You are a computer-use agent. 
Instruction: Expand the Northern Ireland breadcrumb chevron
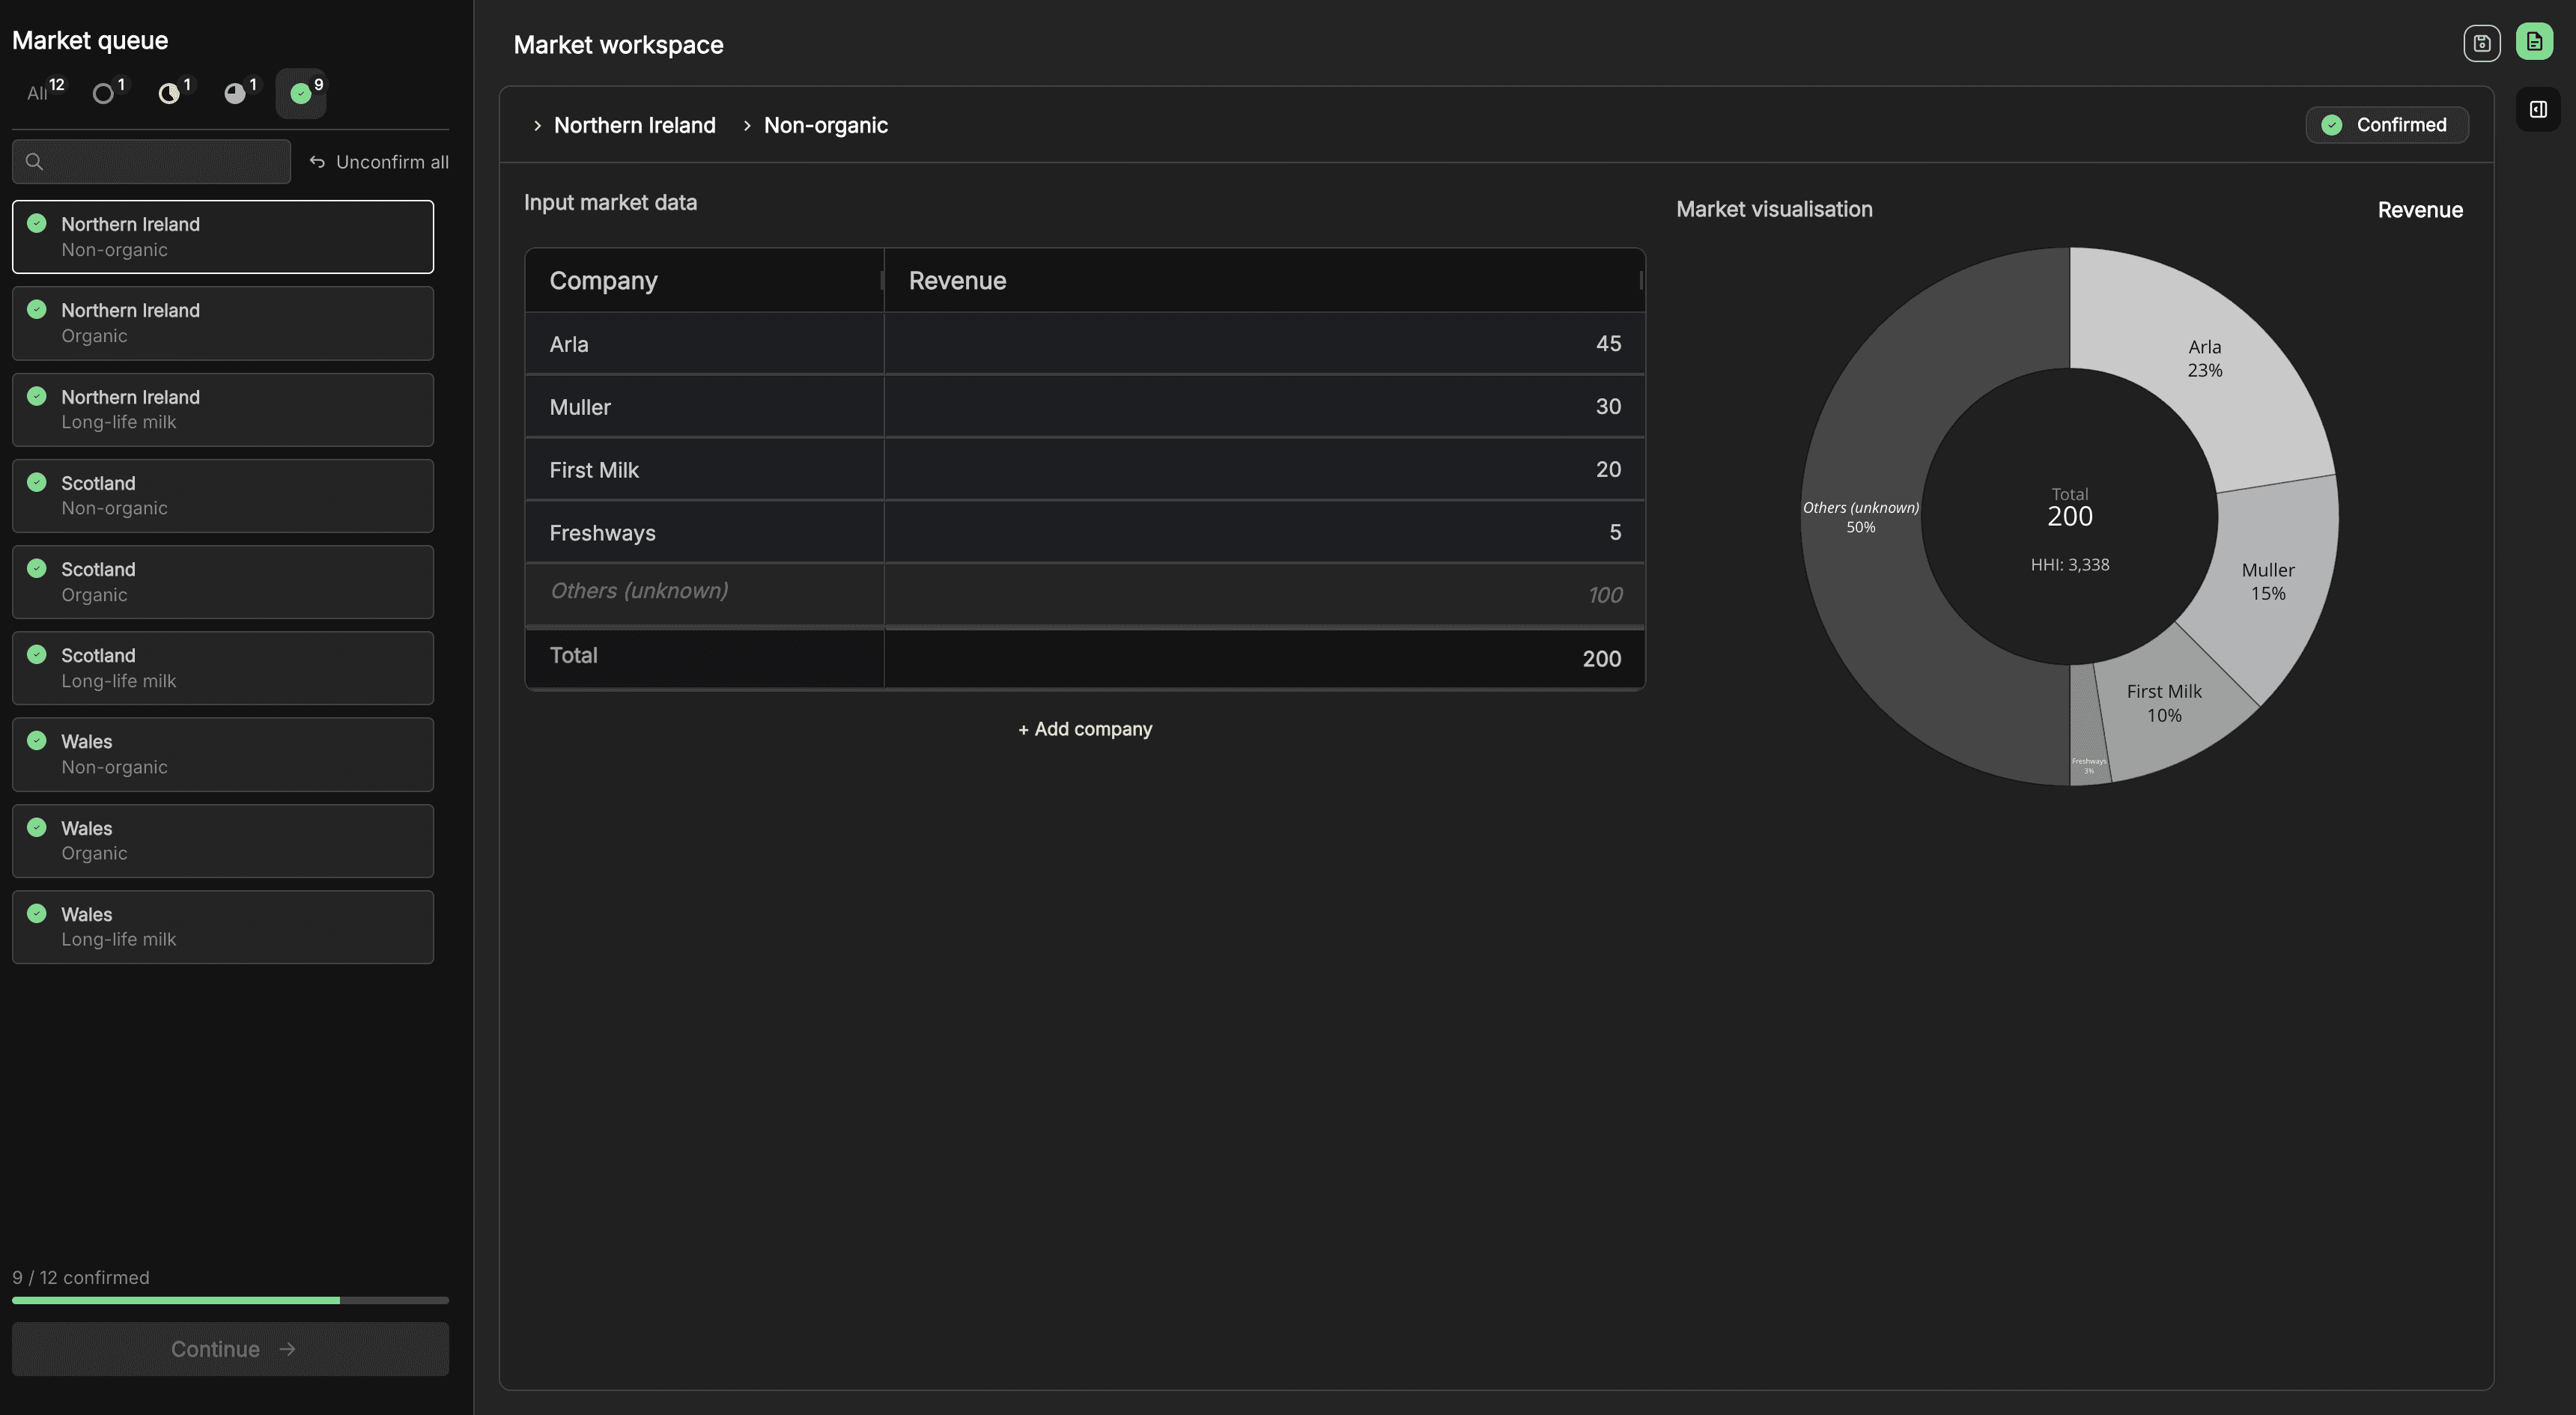pyautogui.click(x=537, y=126)
